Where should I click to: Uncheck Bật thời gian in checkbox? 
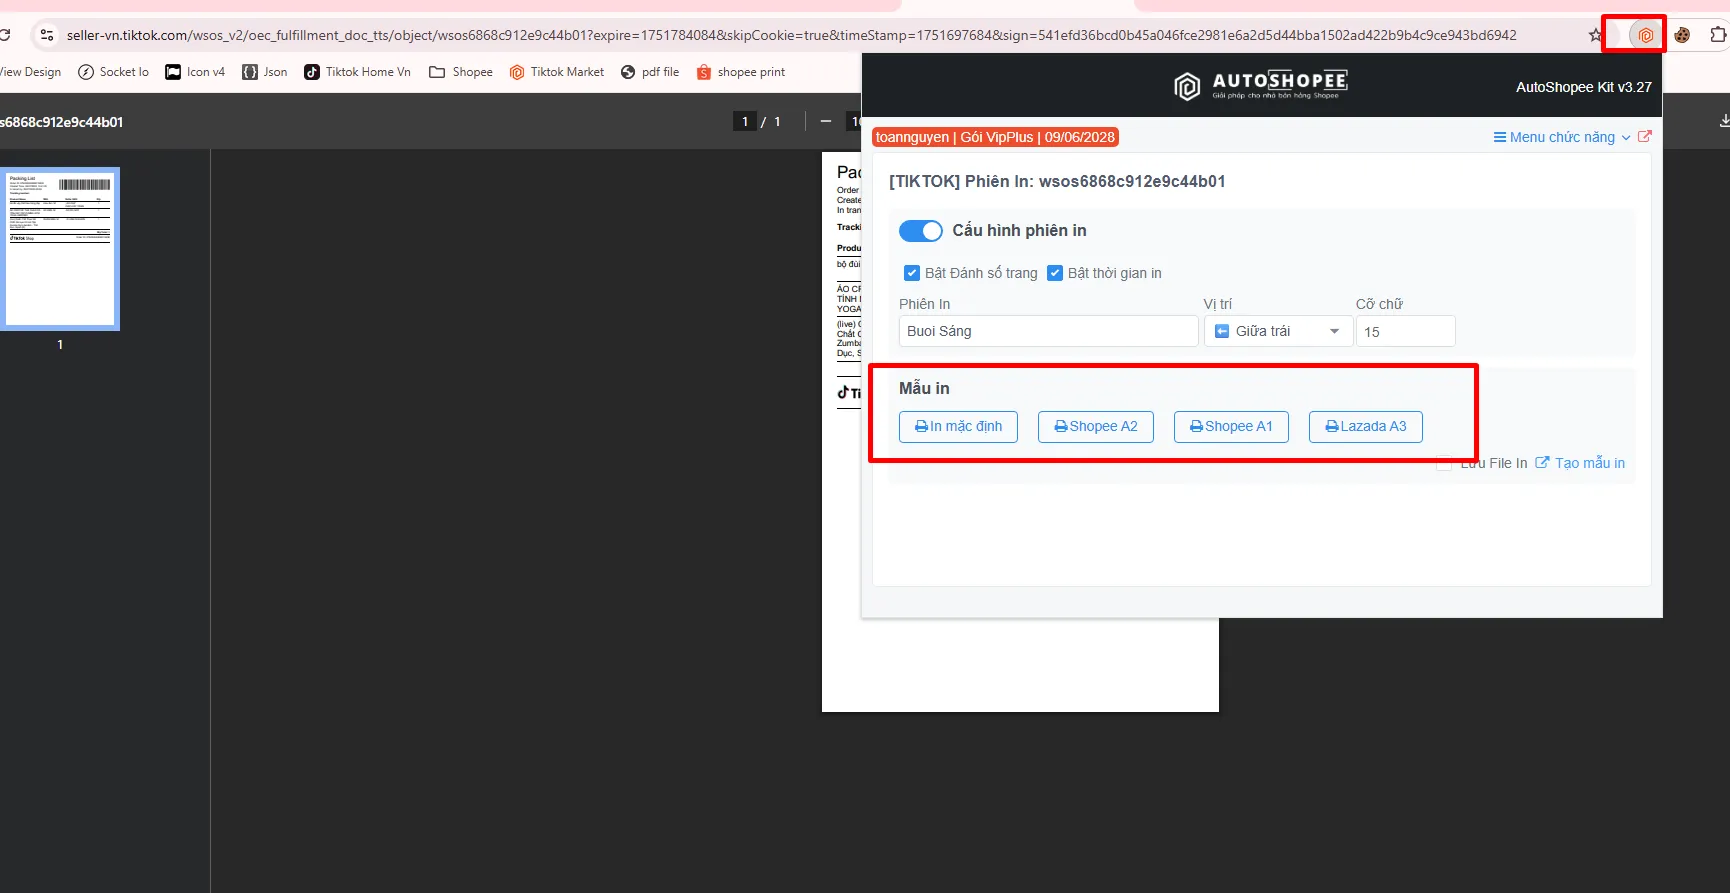pos(1055,273)
